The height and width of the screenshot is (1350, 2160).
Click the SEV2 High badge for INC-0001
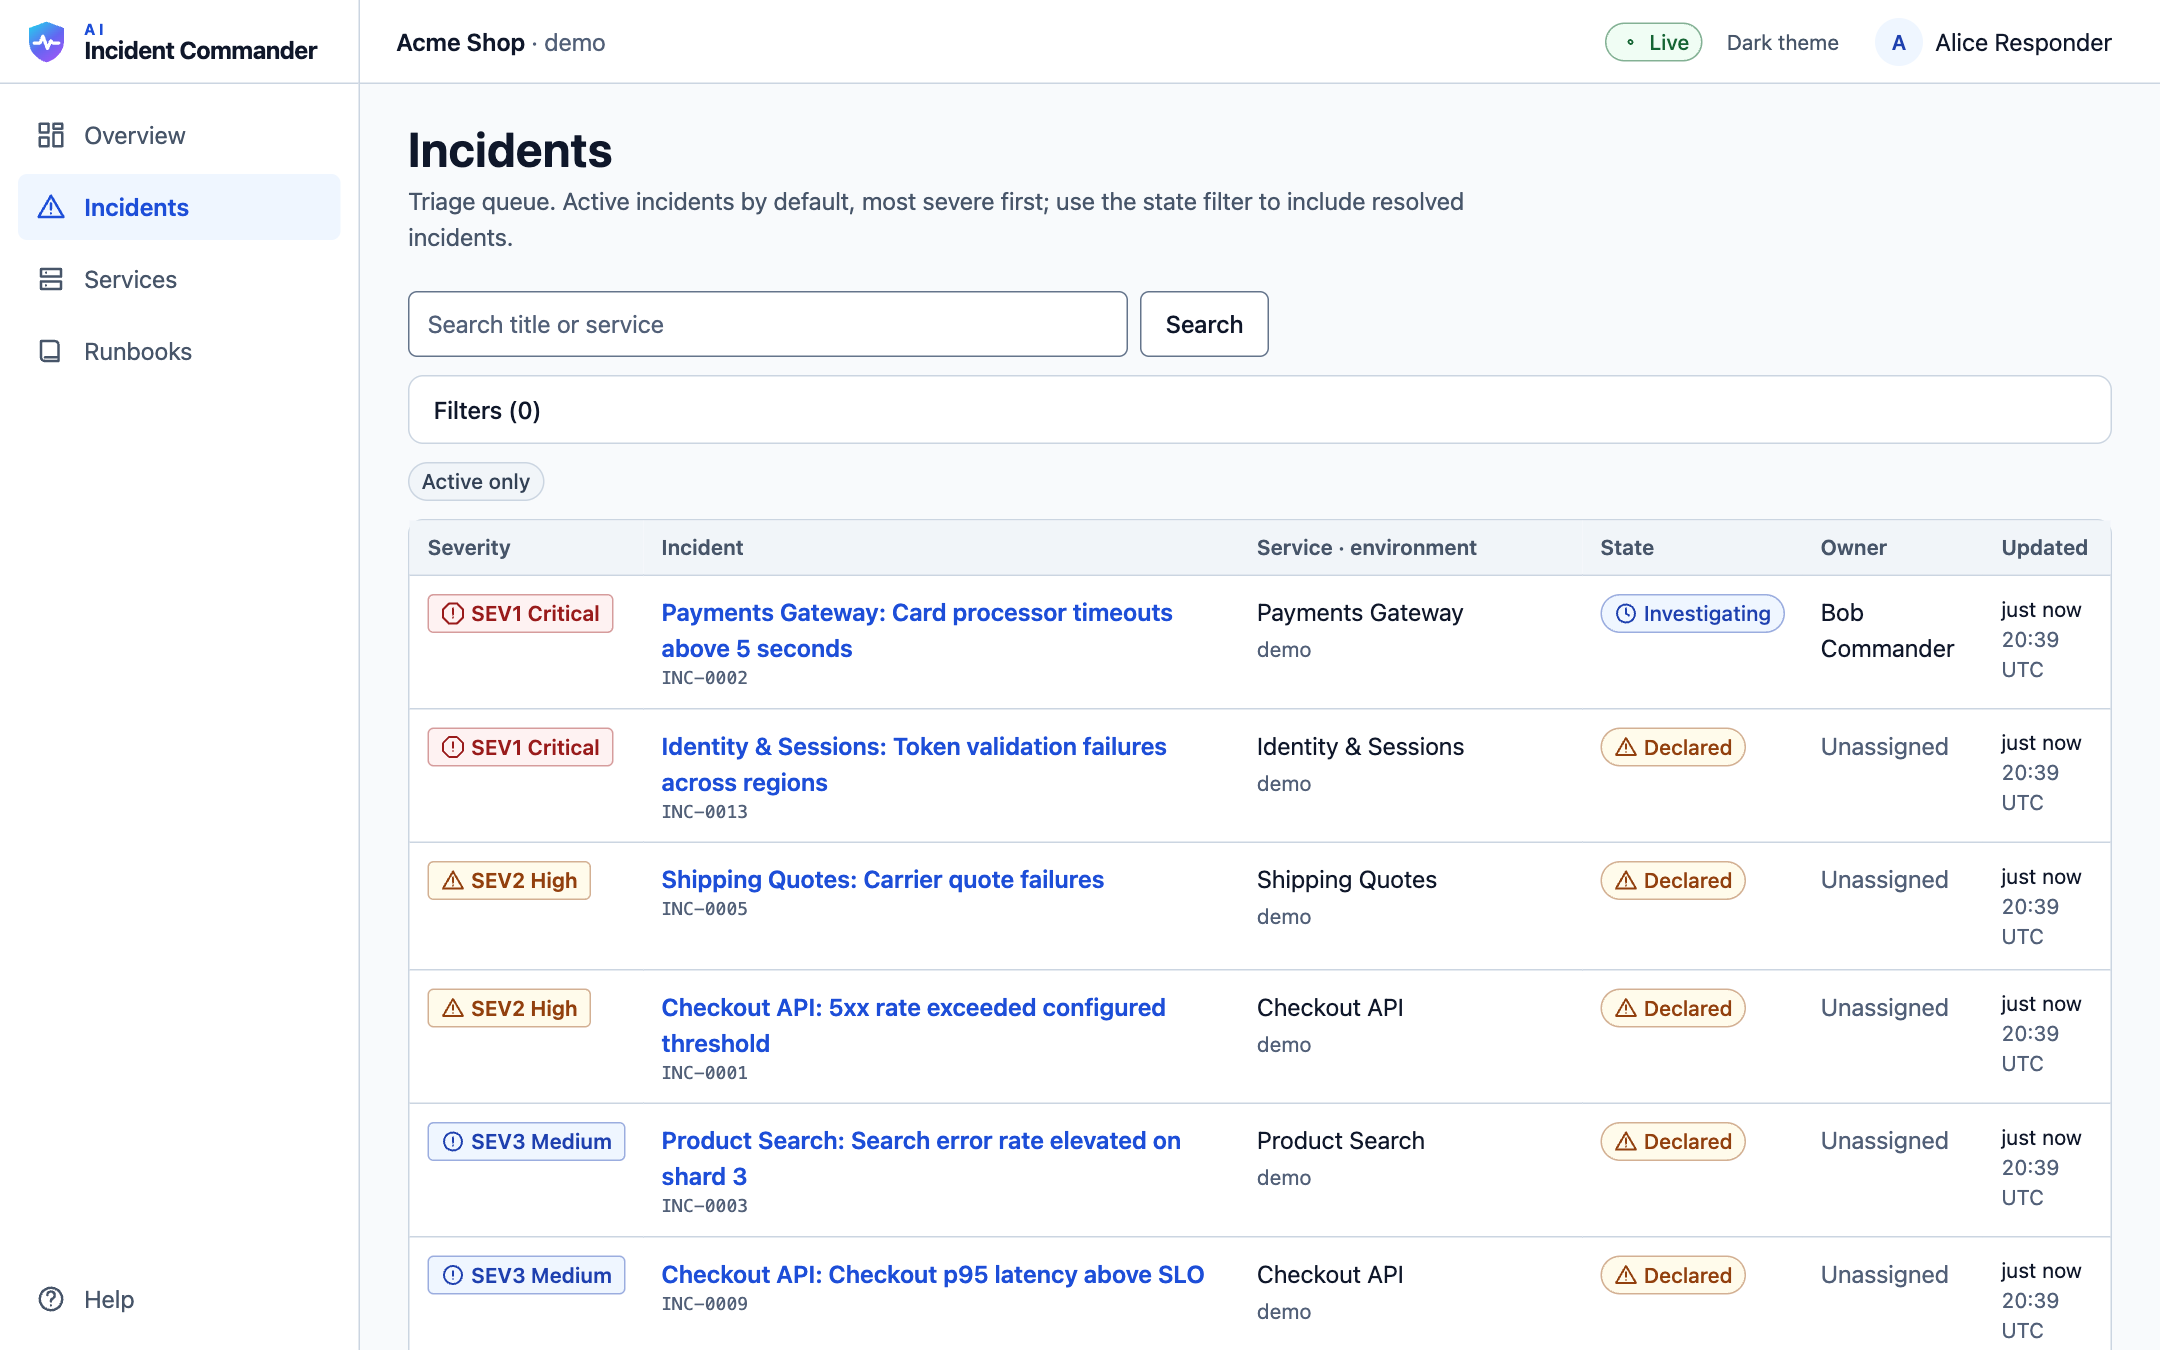[509, 1008]
